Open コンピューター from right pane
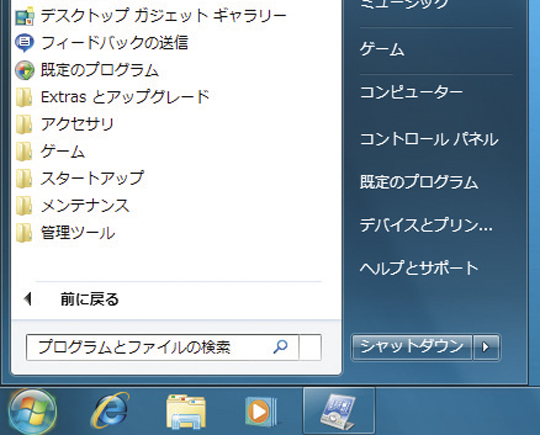 (x=411, y=92)
